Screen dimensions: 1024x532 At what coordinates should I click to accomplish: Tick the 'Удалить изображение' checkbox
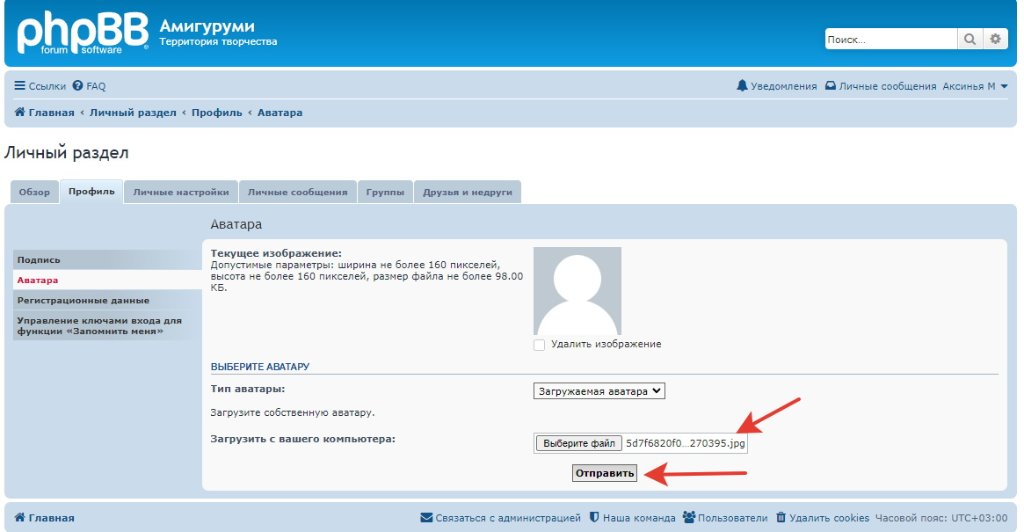pyautogui.click(x=540, y=344)
